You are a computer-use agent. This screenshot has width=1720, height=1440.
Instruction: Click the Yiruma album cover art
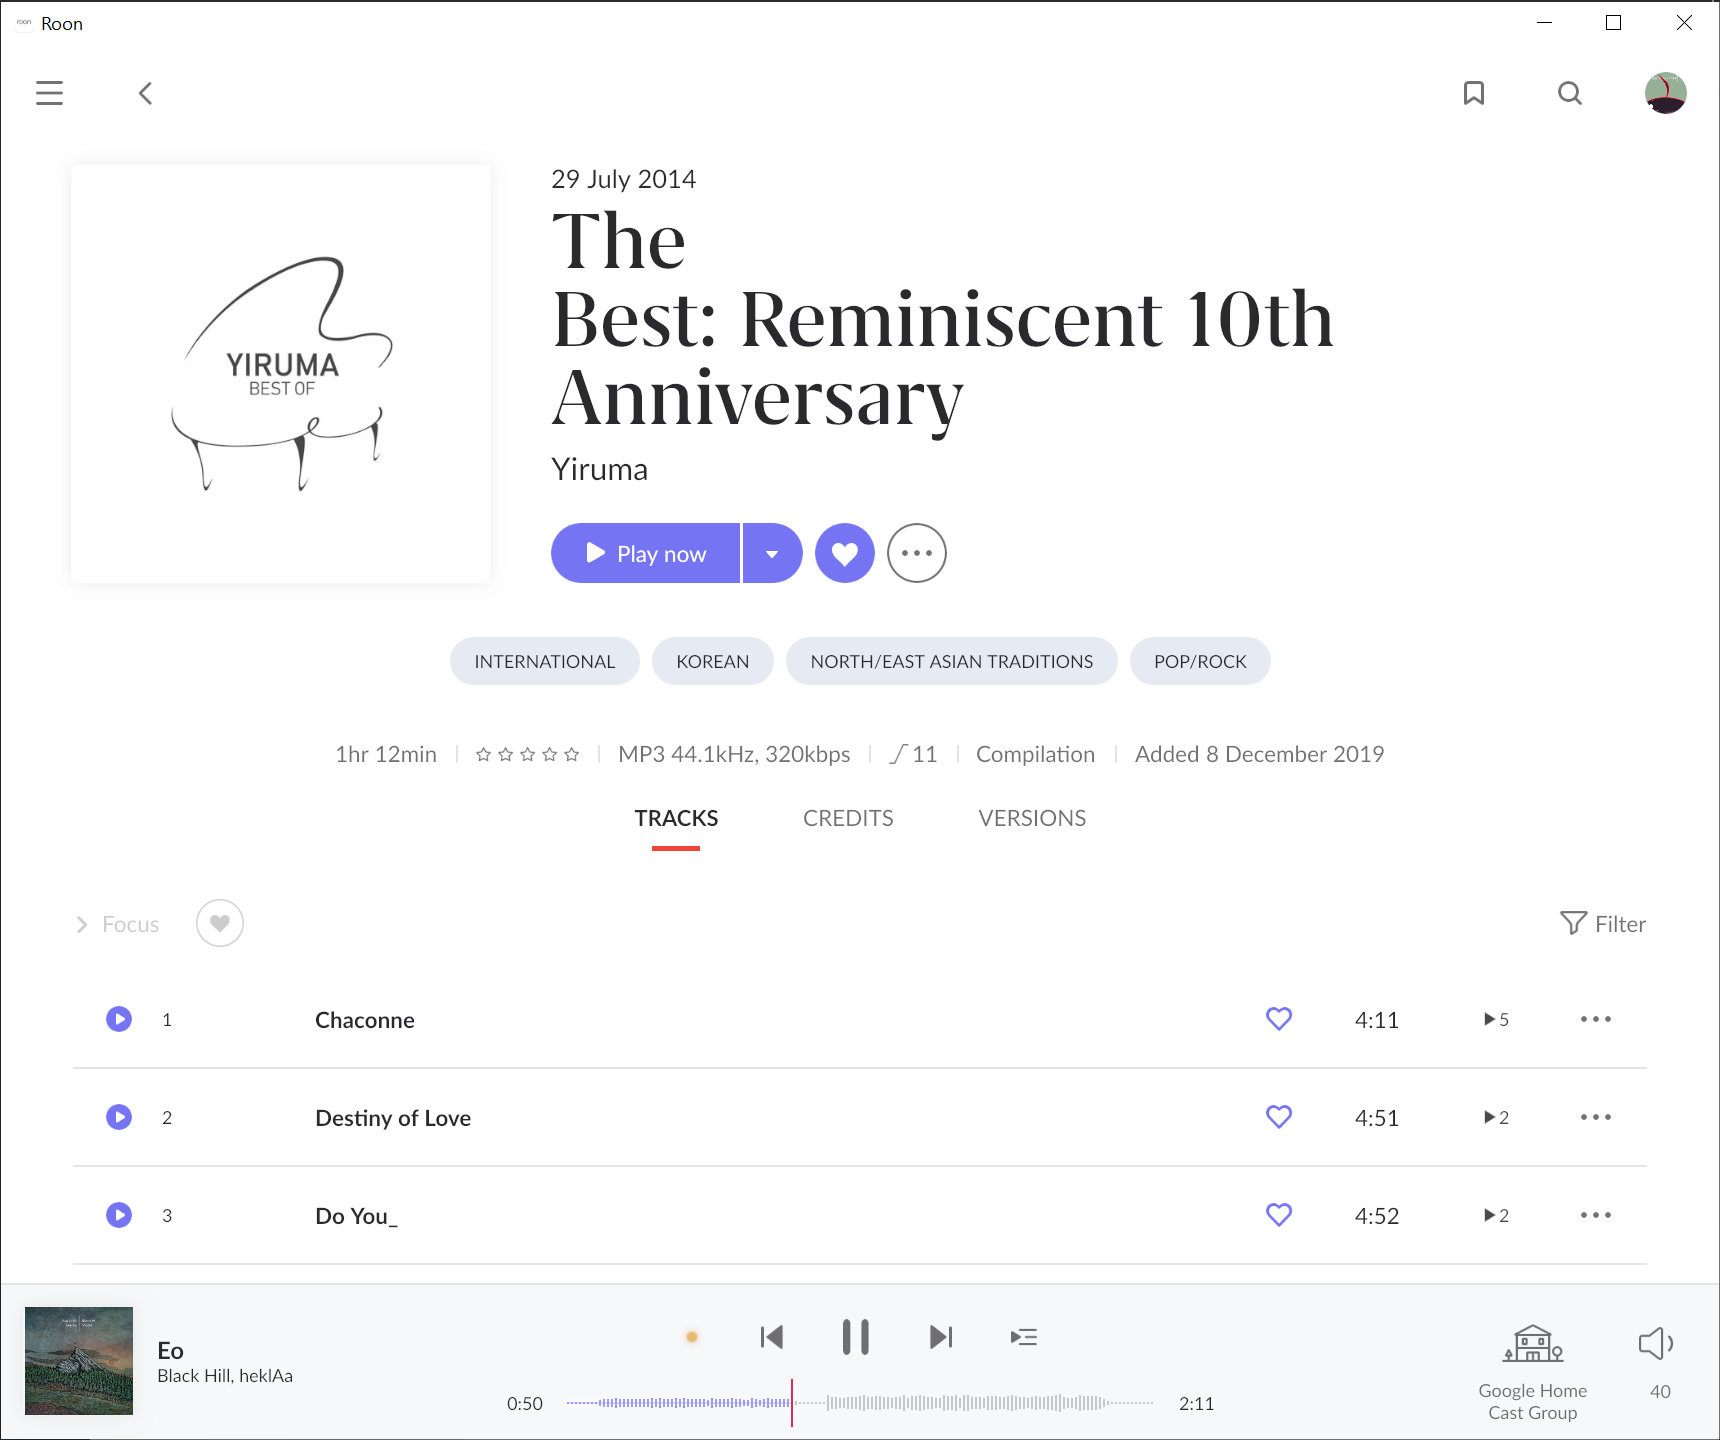[x=281, y=374]
